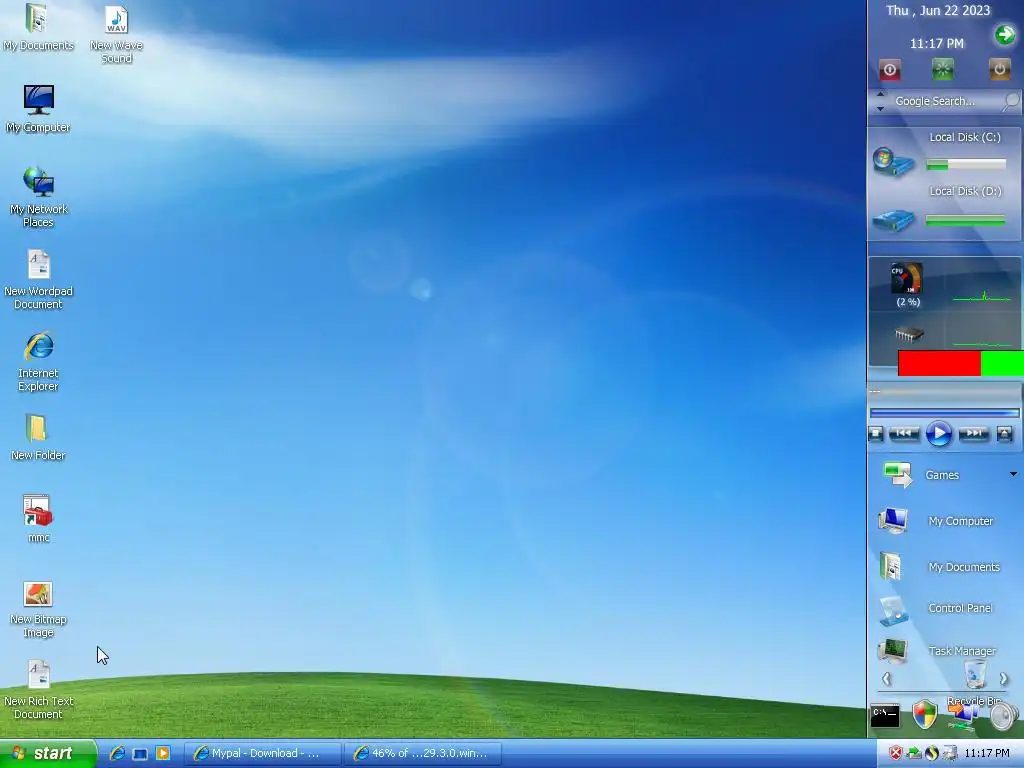Viewport: 1024px width, 768px height.
Task: Skip to previous track in sidebar player
Action: (x=904, y=433)
